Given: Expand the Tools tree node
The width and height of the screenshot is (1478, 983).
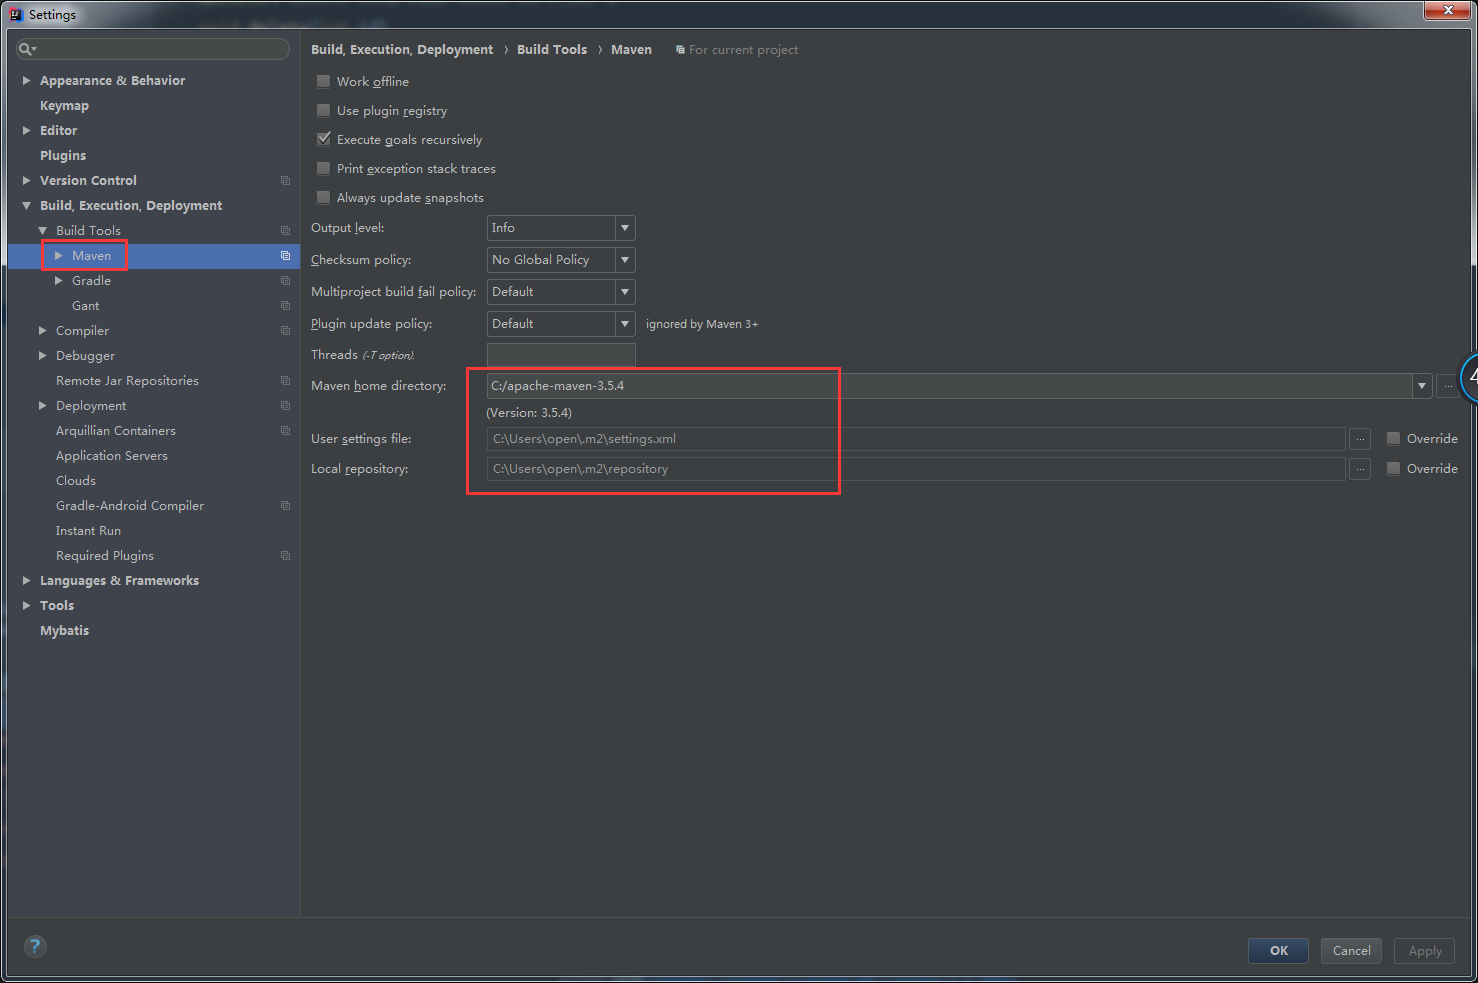Looking at the screenshot, I should [x=27, y=606].
